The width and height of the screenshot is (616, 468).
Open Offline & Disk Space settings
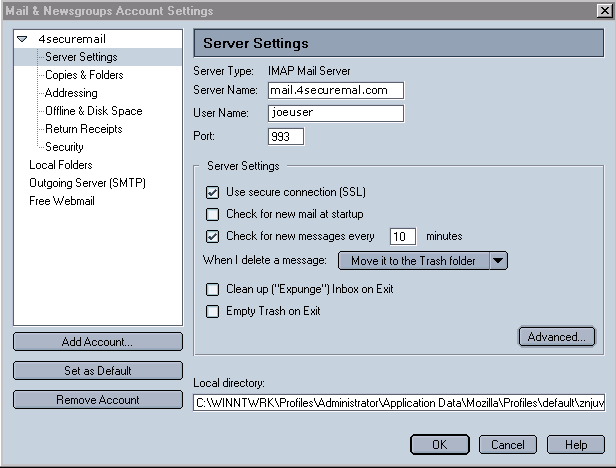coord(94,111)
